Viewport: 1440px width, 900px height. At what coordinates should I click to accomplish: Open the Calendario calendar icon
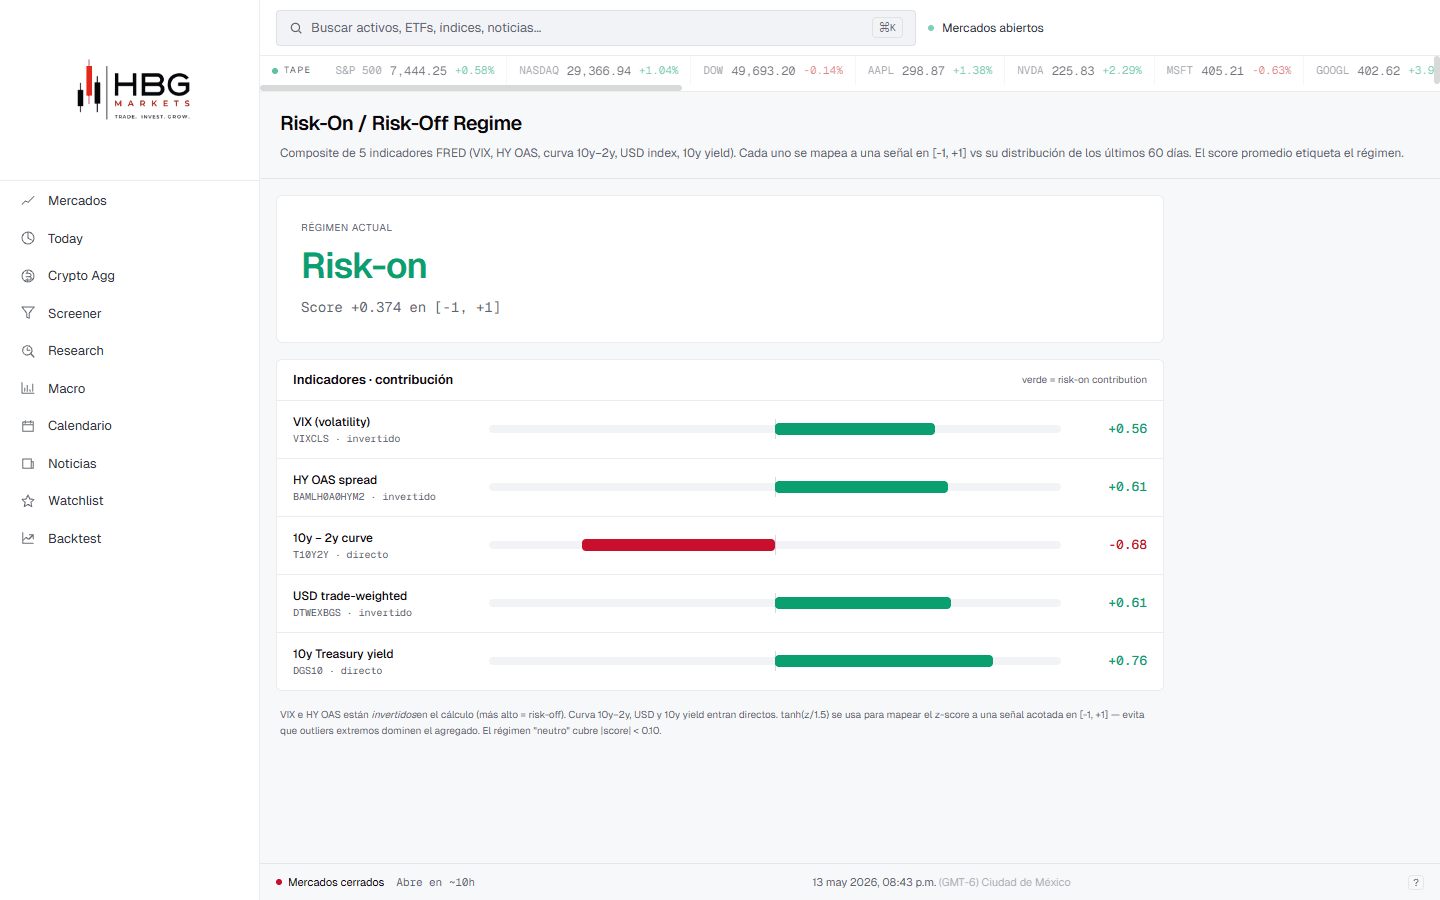point(28,426)
